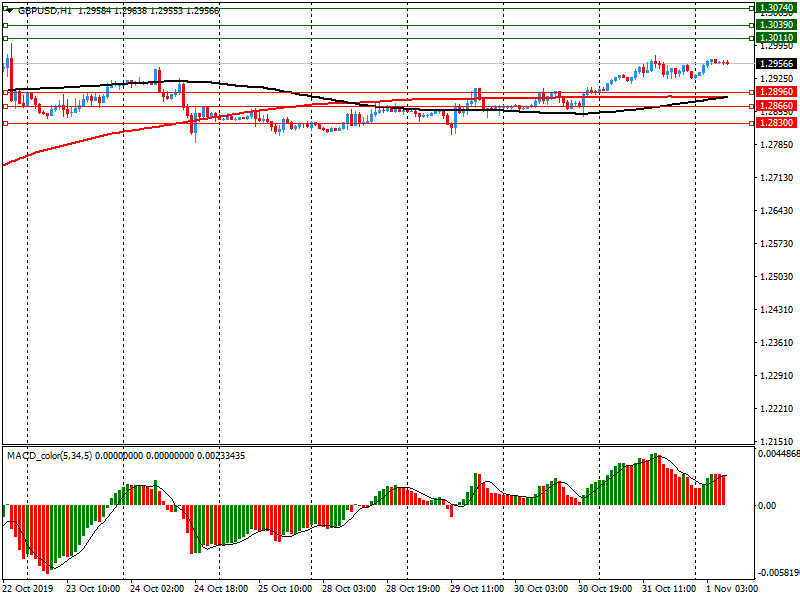Click the 24 Oct 18:00 time label
Image resolution: width=800 pixels, height=600 pixels.
coord(220,589)
